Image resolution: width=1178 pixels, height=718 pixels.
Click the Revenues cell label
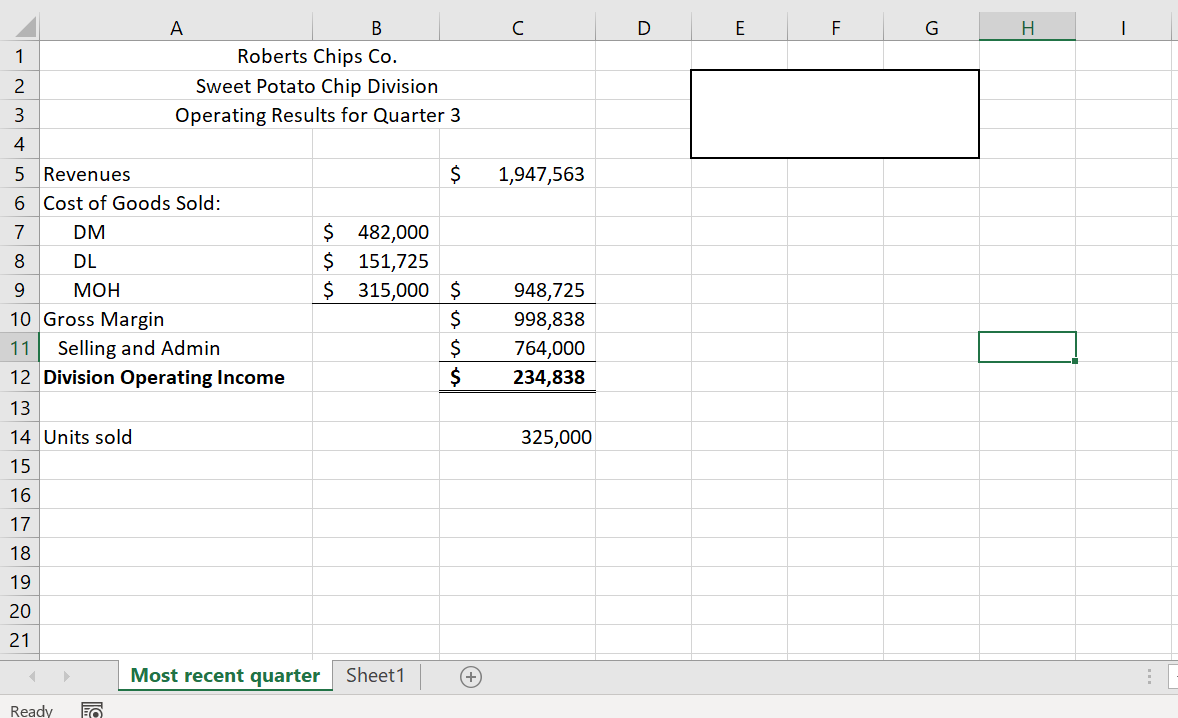(85, 174)
